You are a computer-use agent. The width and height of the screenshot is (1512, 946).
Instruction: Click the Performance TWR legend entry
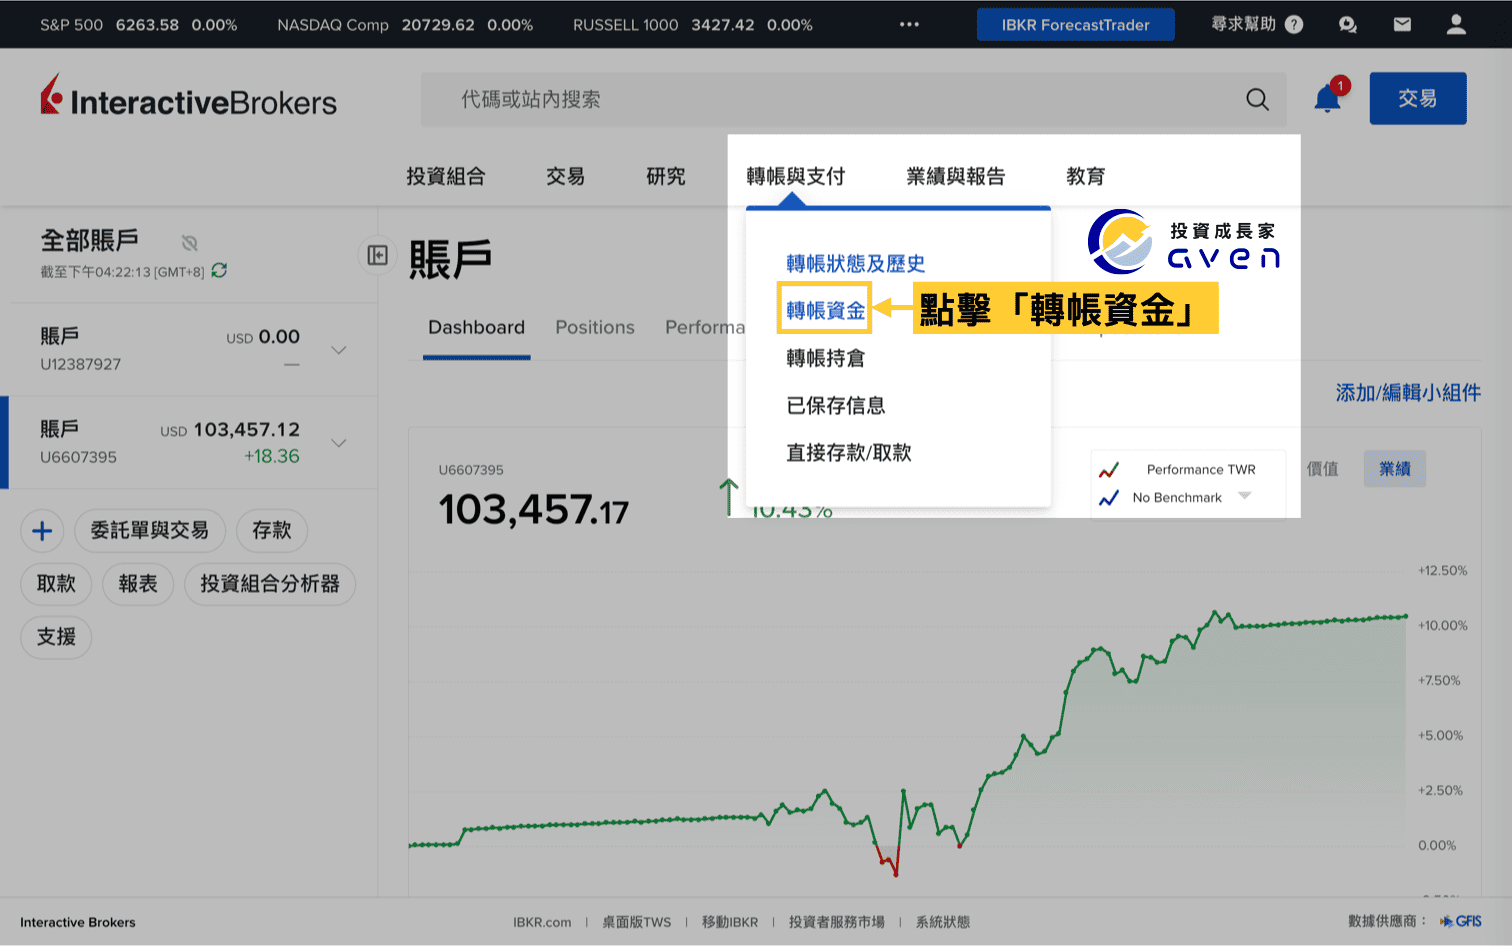pyautogui.click(x=1178, y=469)
